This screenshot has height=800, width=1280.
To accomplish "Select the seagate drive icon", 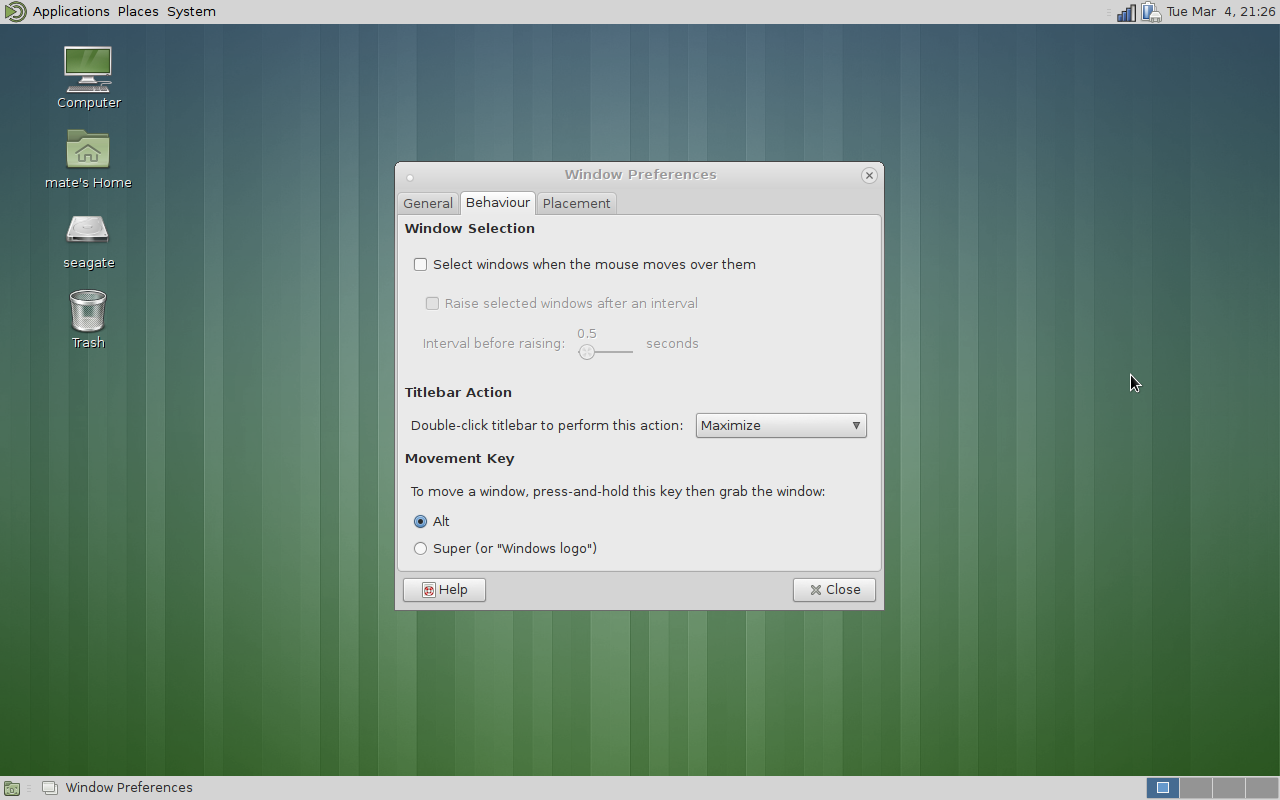I will click(x=88, y=230).
